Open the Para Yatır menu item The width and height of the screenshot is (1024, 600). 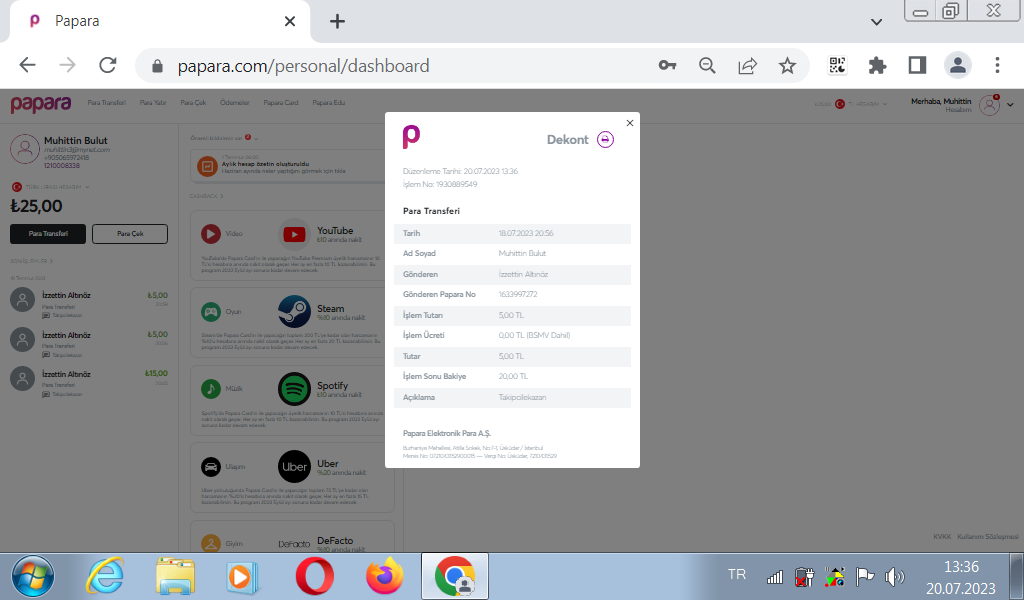[x=153, y=103]
